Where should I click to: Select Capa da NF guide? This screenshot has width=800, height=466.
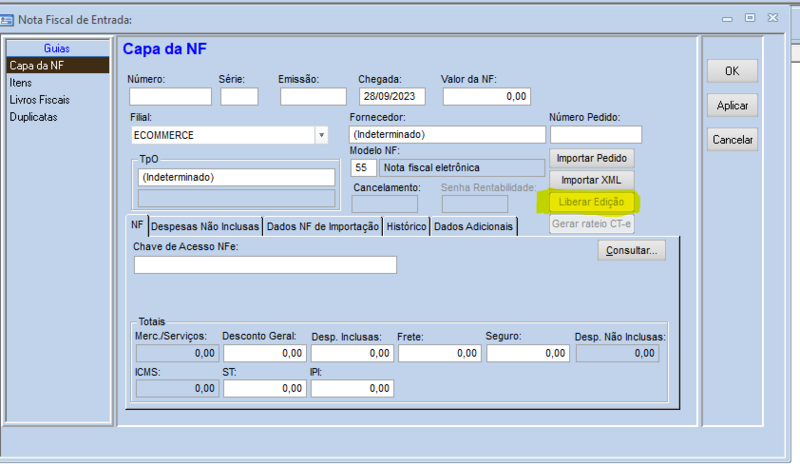pos(58,65)
